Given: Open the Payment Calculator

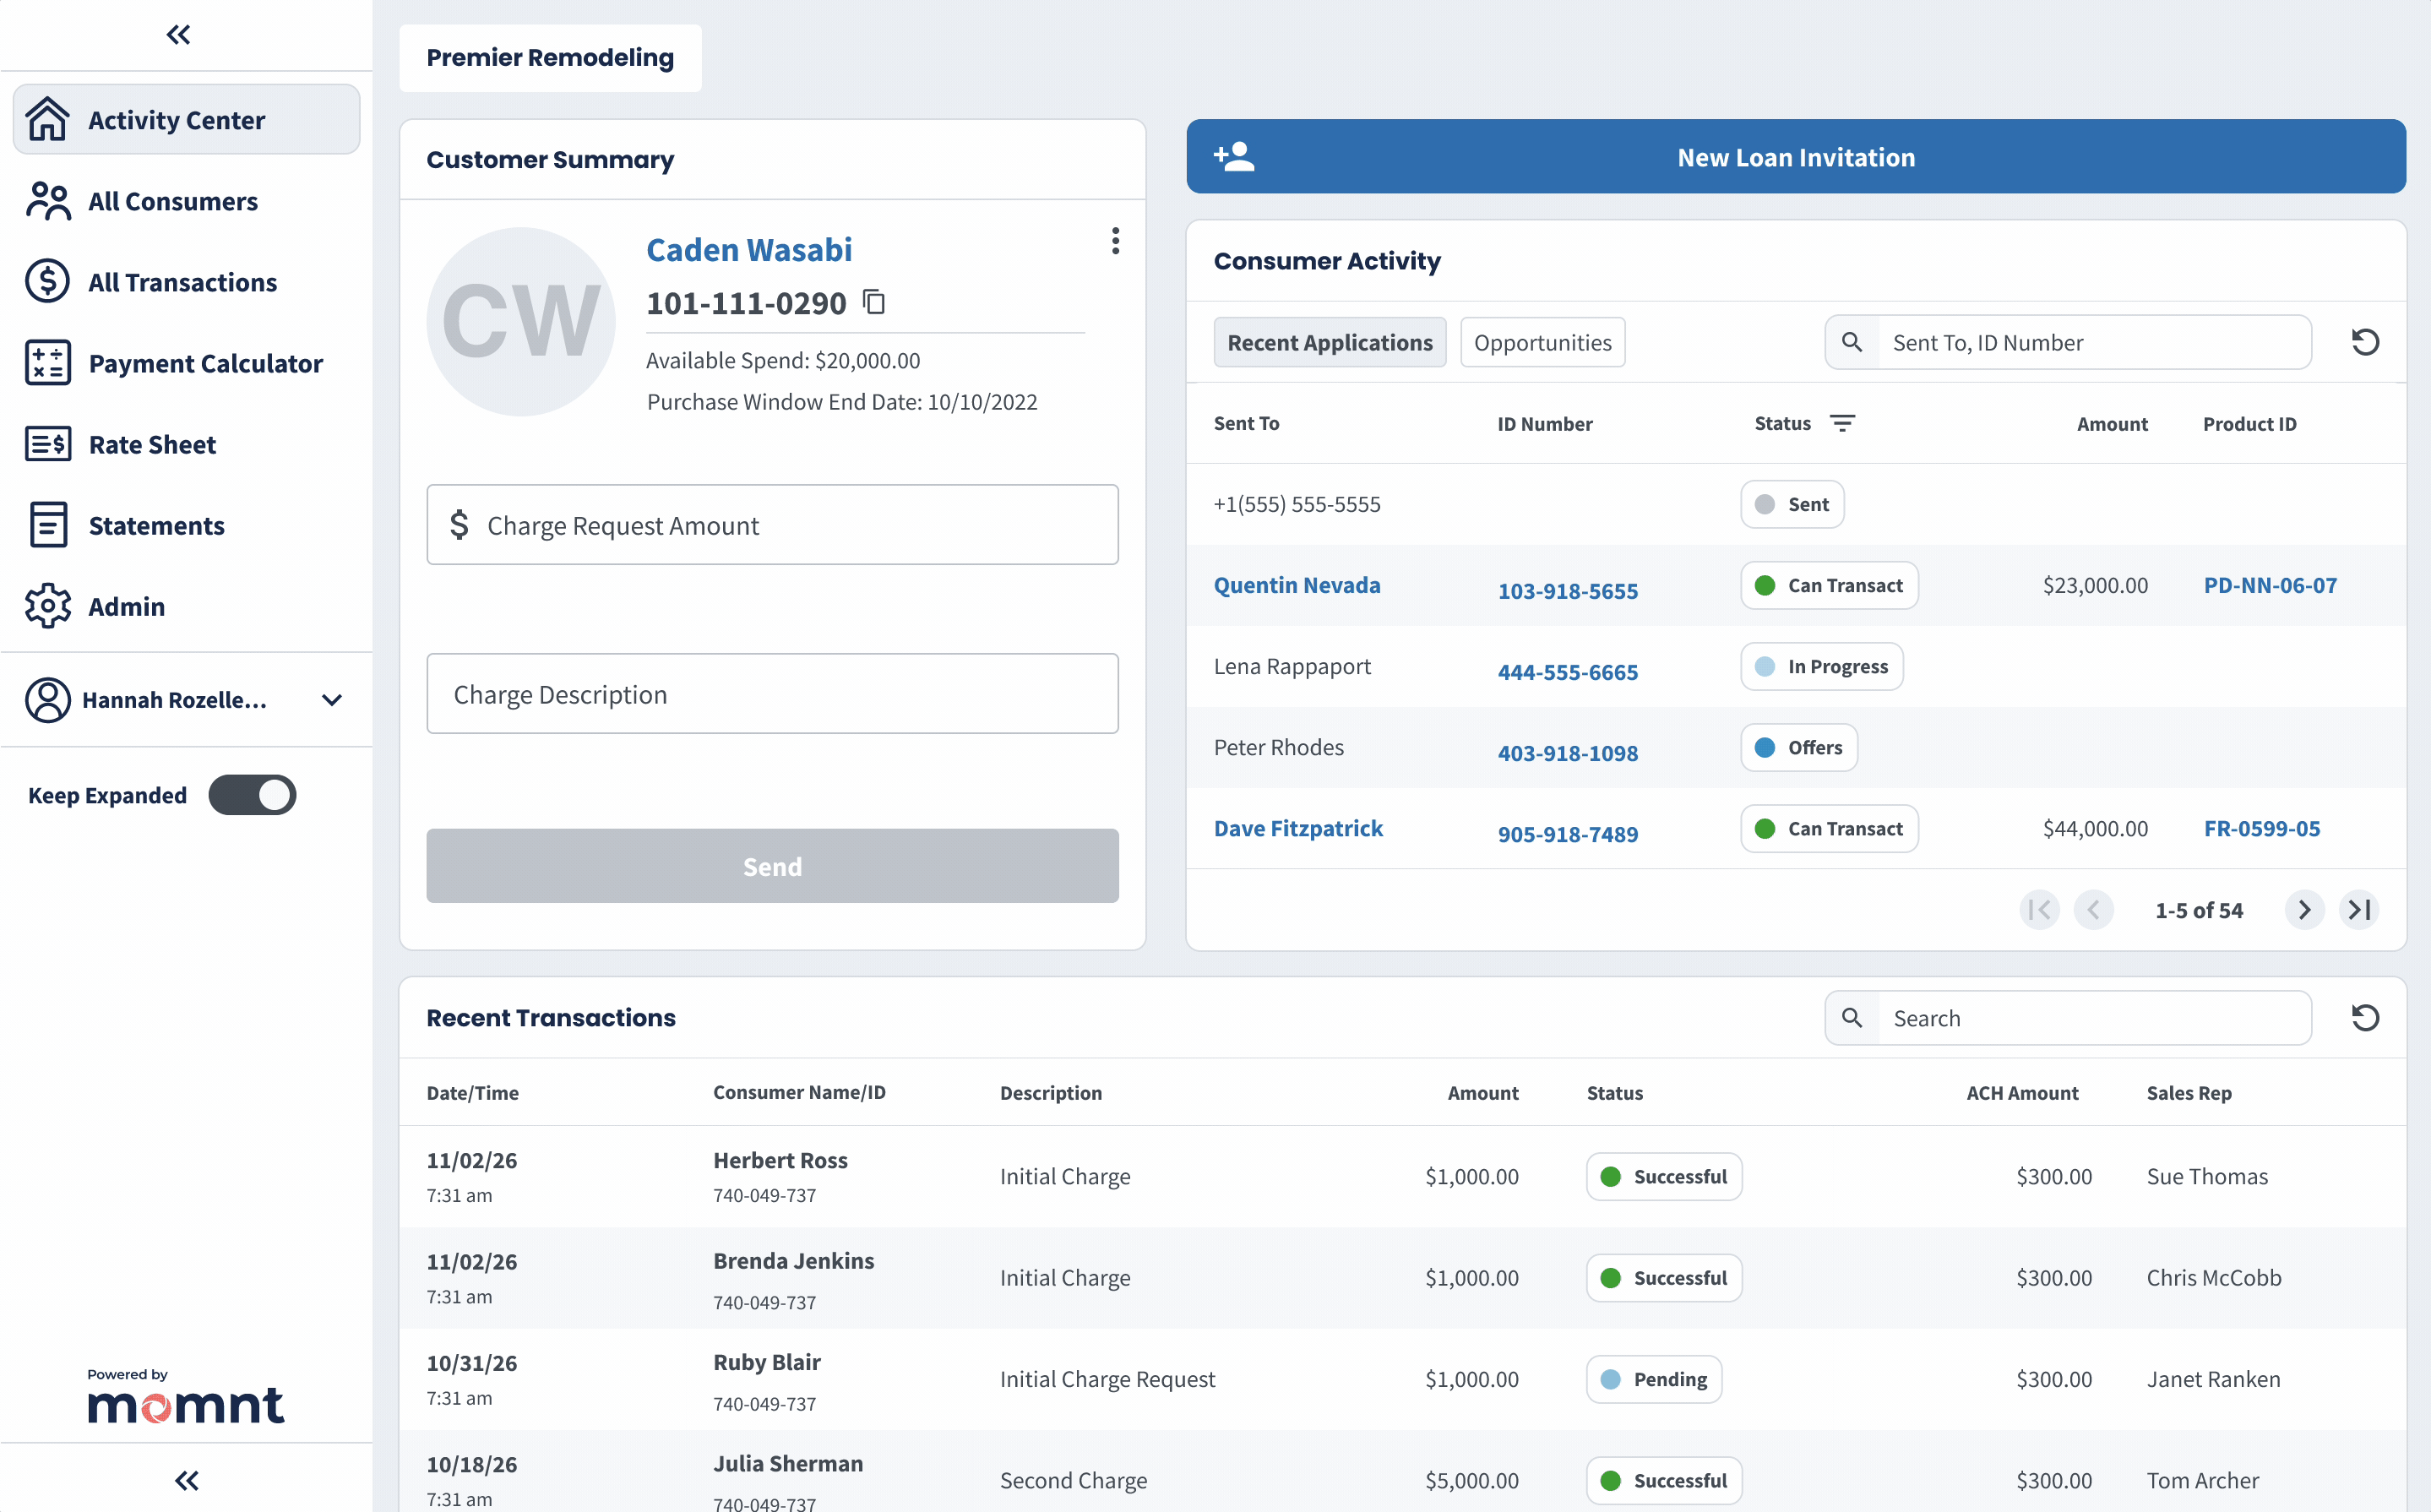Looking at the screenshot, I should click(205, 363).
